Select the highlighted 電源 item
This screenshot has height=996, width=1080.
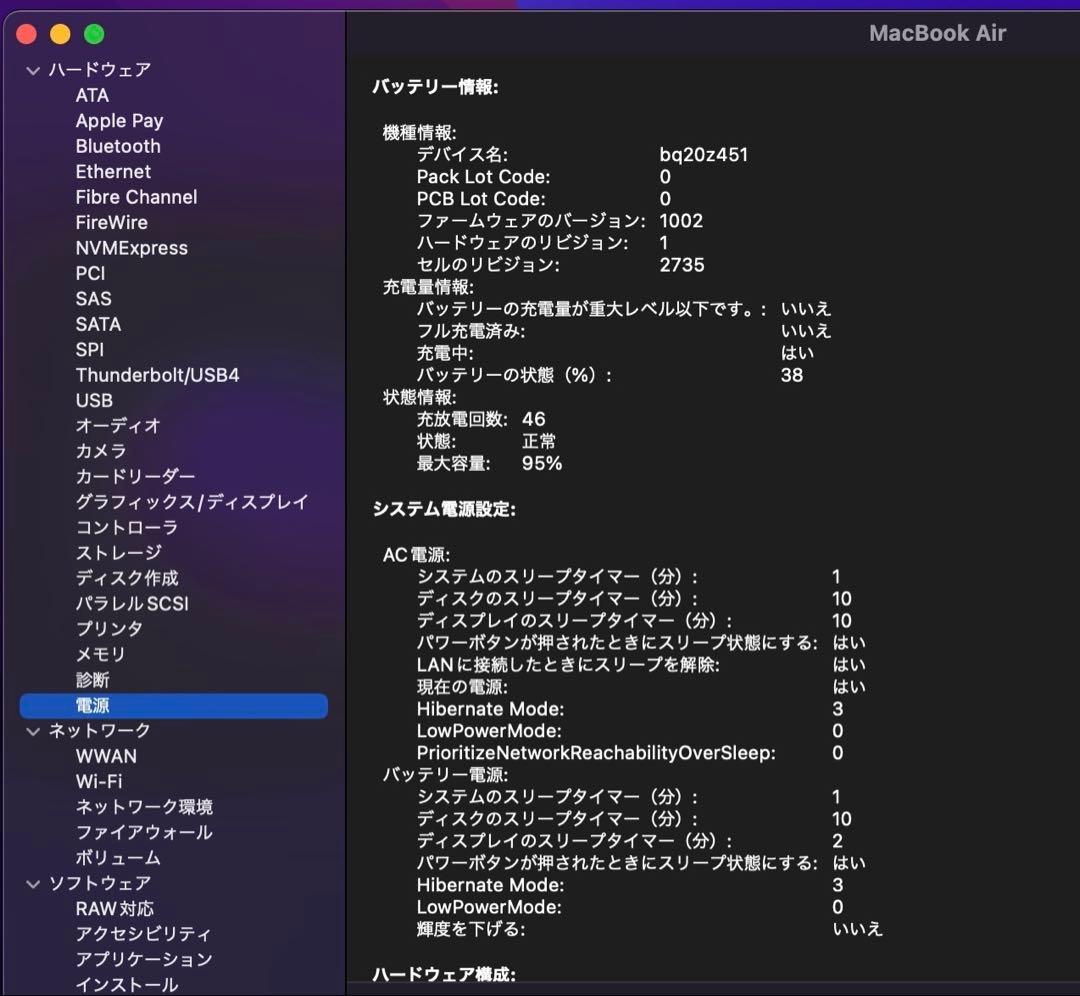click(x=93, y=706)
